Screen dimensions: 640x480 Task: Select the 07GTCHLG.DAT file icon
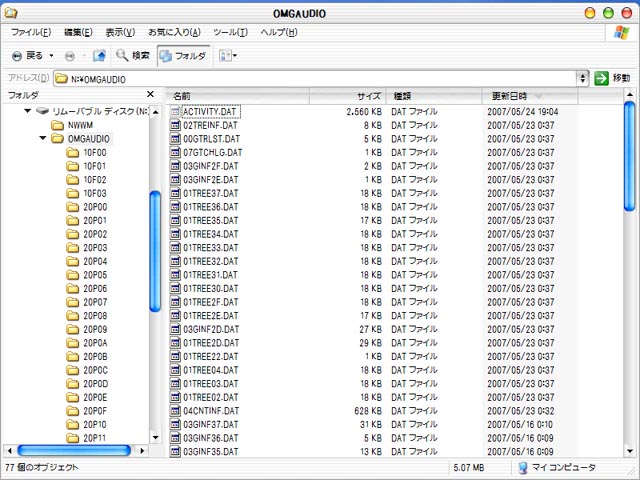175,152
